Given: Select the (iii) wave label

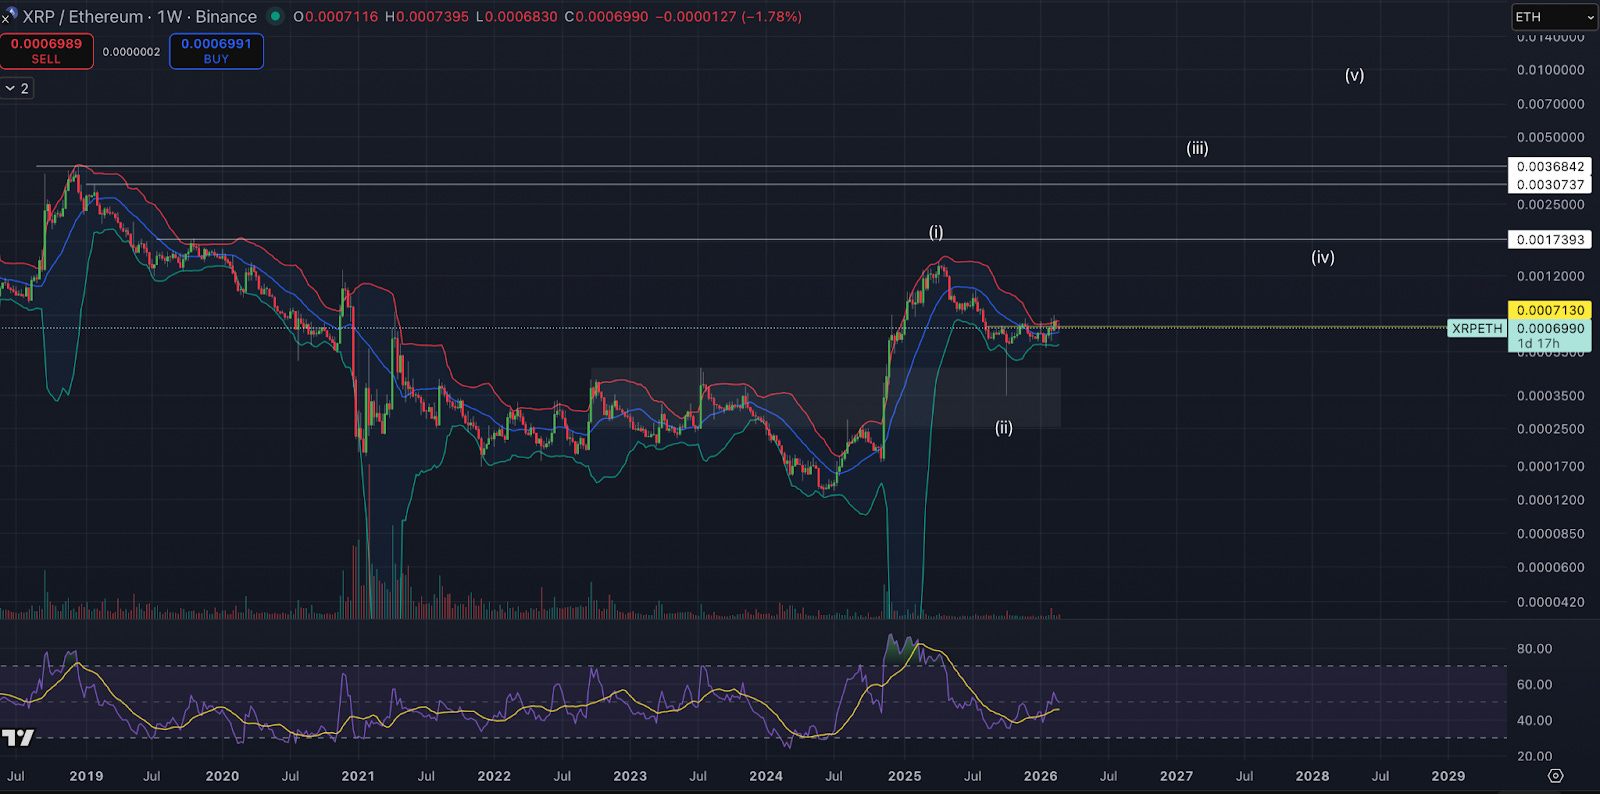Looking at the screenshot, I should 1197,148.
